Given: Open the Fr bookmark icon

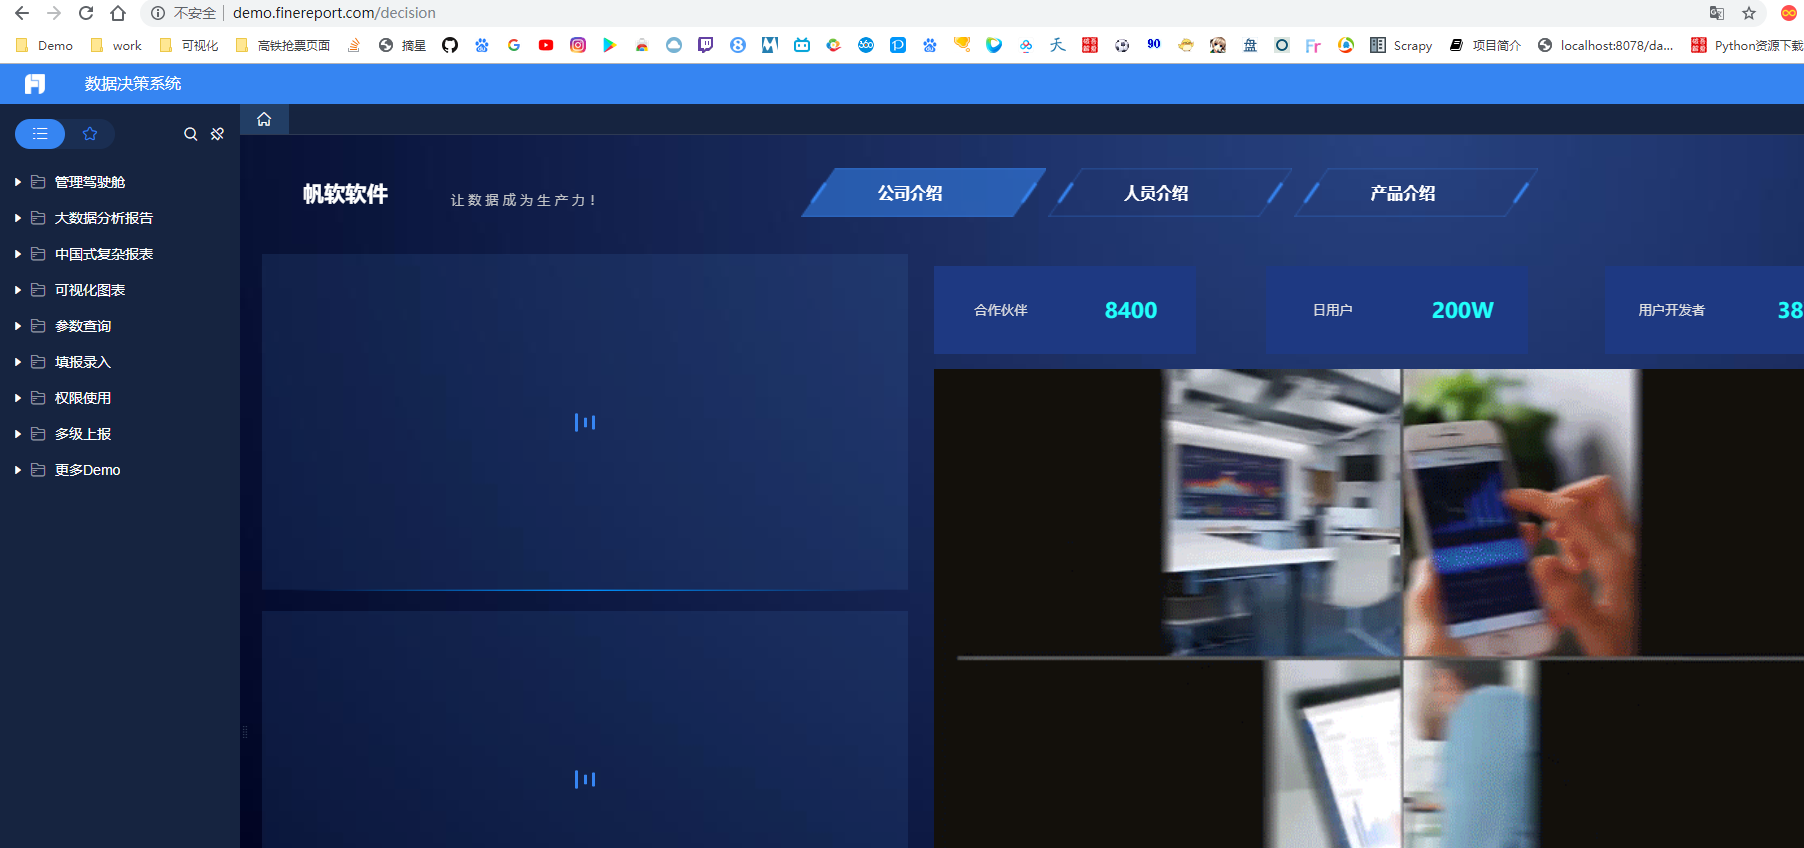Looking at the screenshot, I should click(1313, 45).
